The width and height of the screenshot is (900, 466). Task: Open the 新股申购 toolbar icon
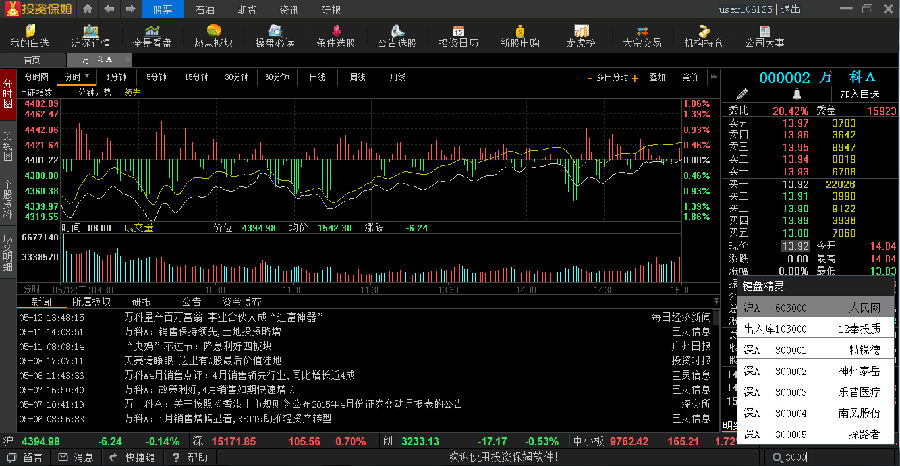[x=519, y=38]
